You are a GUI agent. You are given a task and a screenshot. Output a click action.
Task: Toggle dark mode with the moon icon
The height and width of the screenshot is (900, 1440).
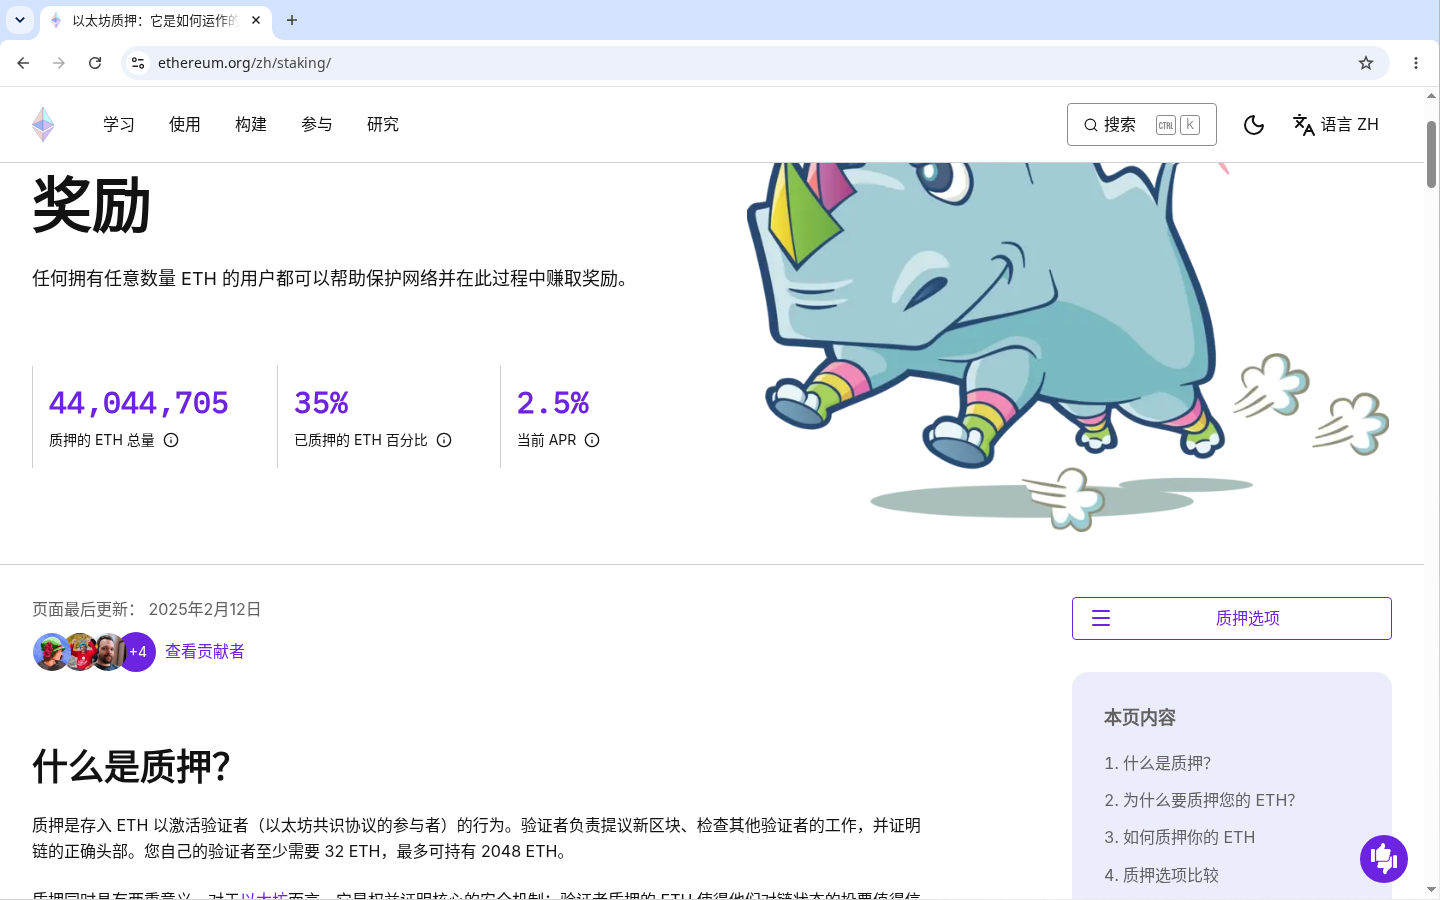coord(1254,125)
